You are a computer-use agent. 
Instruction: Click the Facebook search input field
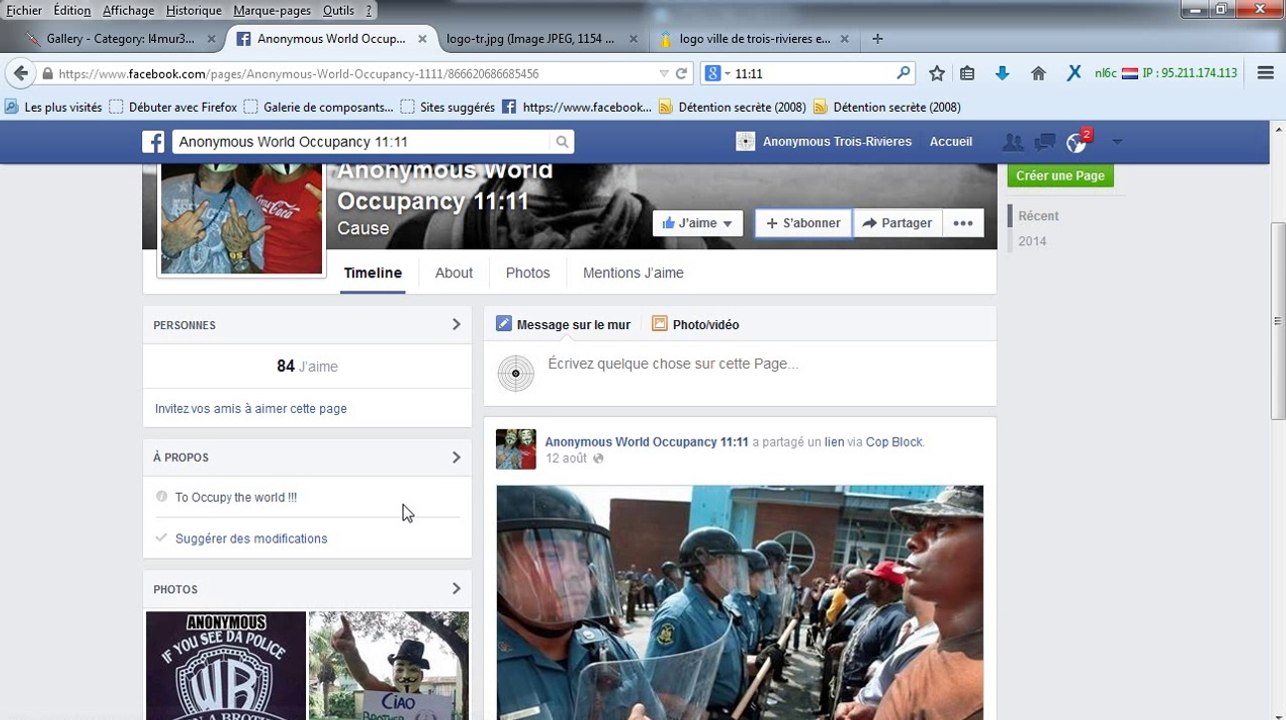pyautogui.click(x=362, y=142)
